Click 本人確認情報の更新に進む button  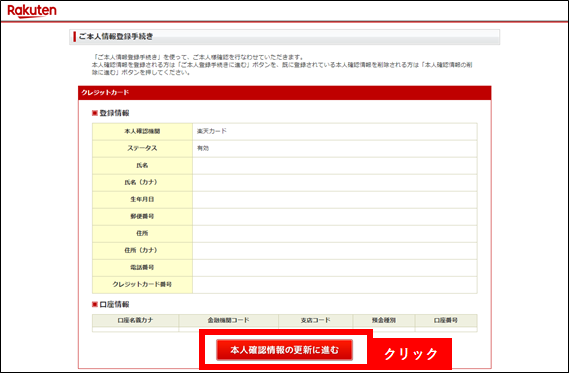284,350
